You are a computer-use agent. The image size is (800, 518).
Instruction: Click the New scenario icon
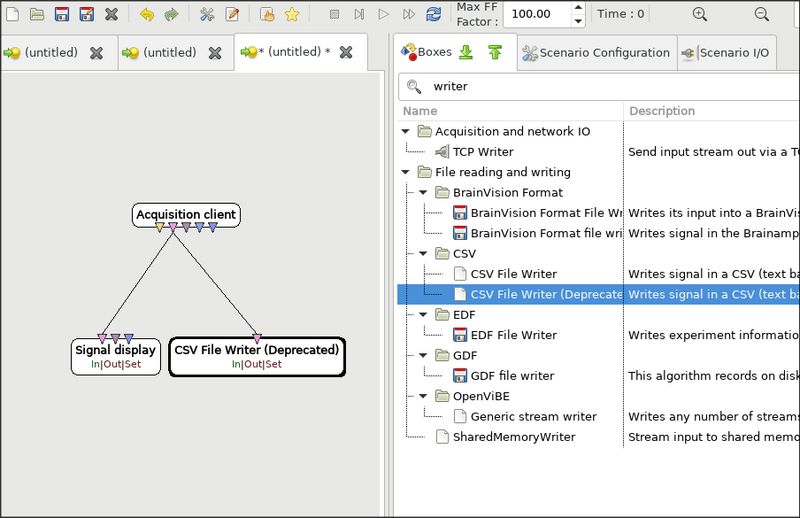(x=11, y=14)
